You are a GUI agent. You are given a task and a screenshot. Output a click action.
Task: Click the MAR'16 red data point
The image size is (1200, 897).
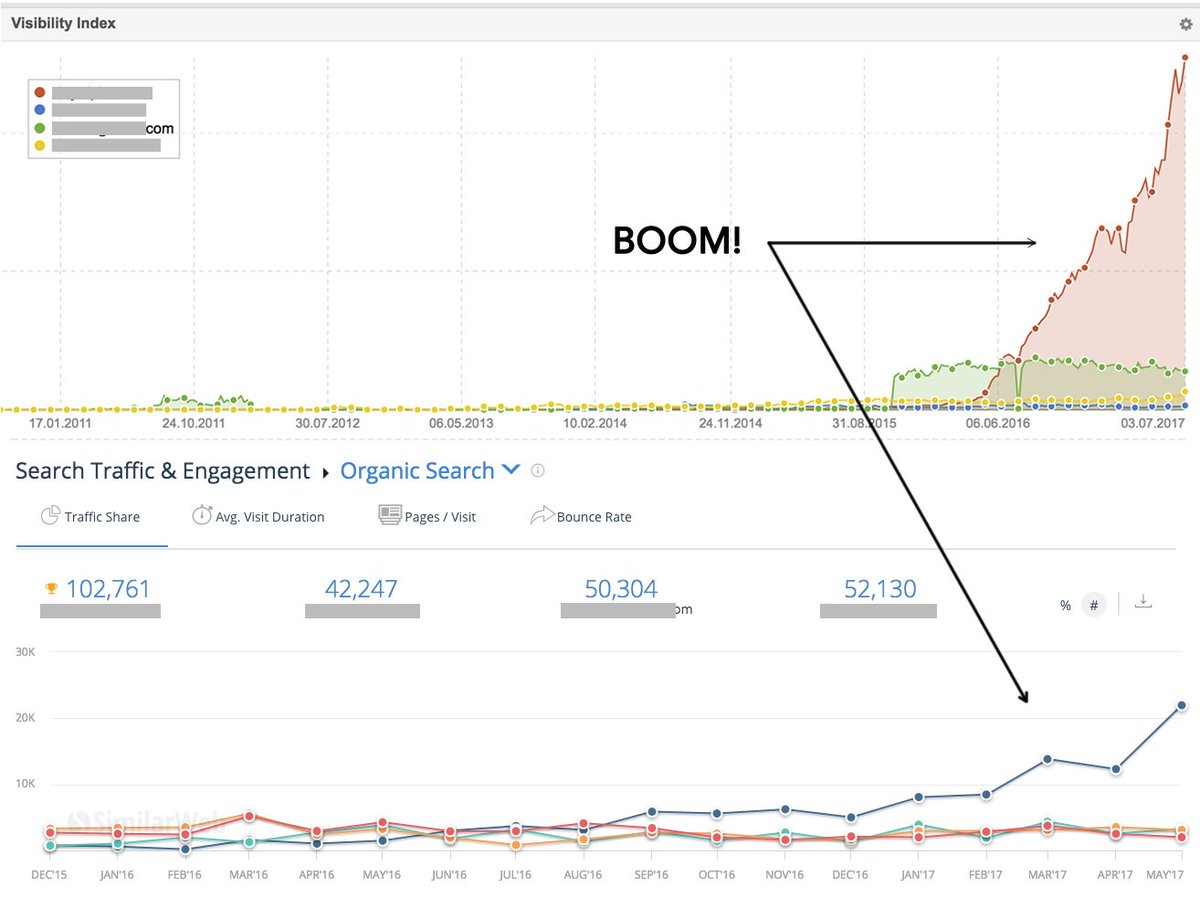point(249,817)
